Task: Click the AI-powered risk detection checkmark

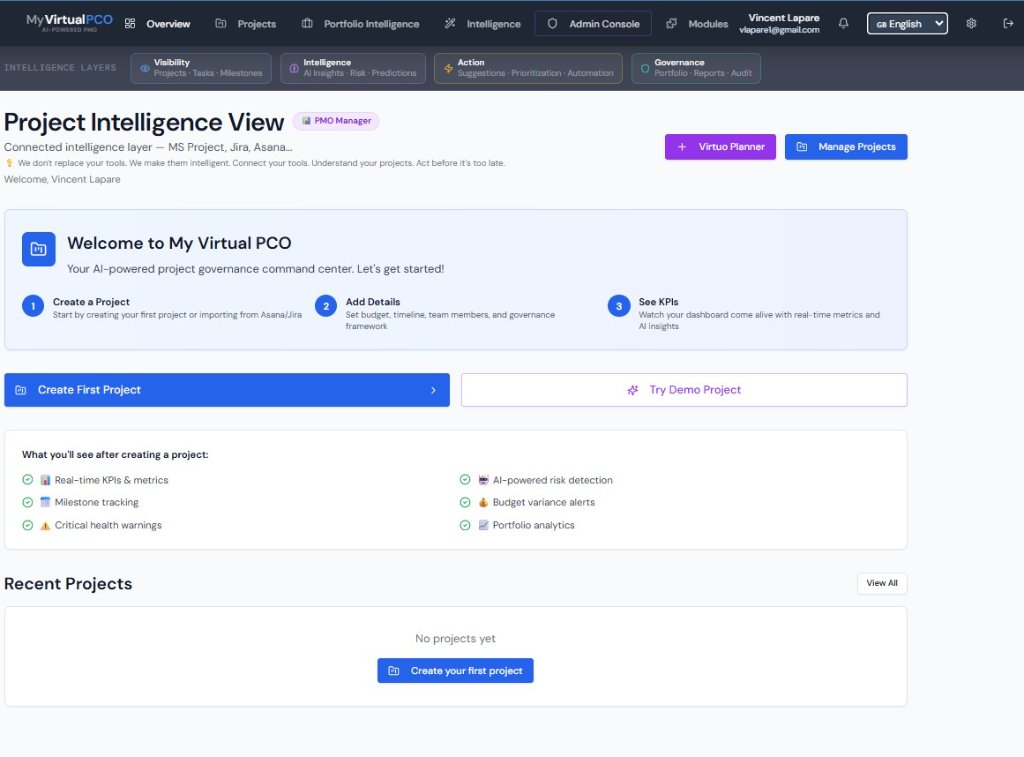Action: coord(465,480)
